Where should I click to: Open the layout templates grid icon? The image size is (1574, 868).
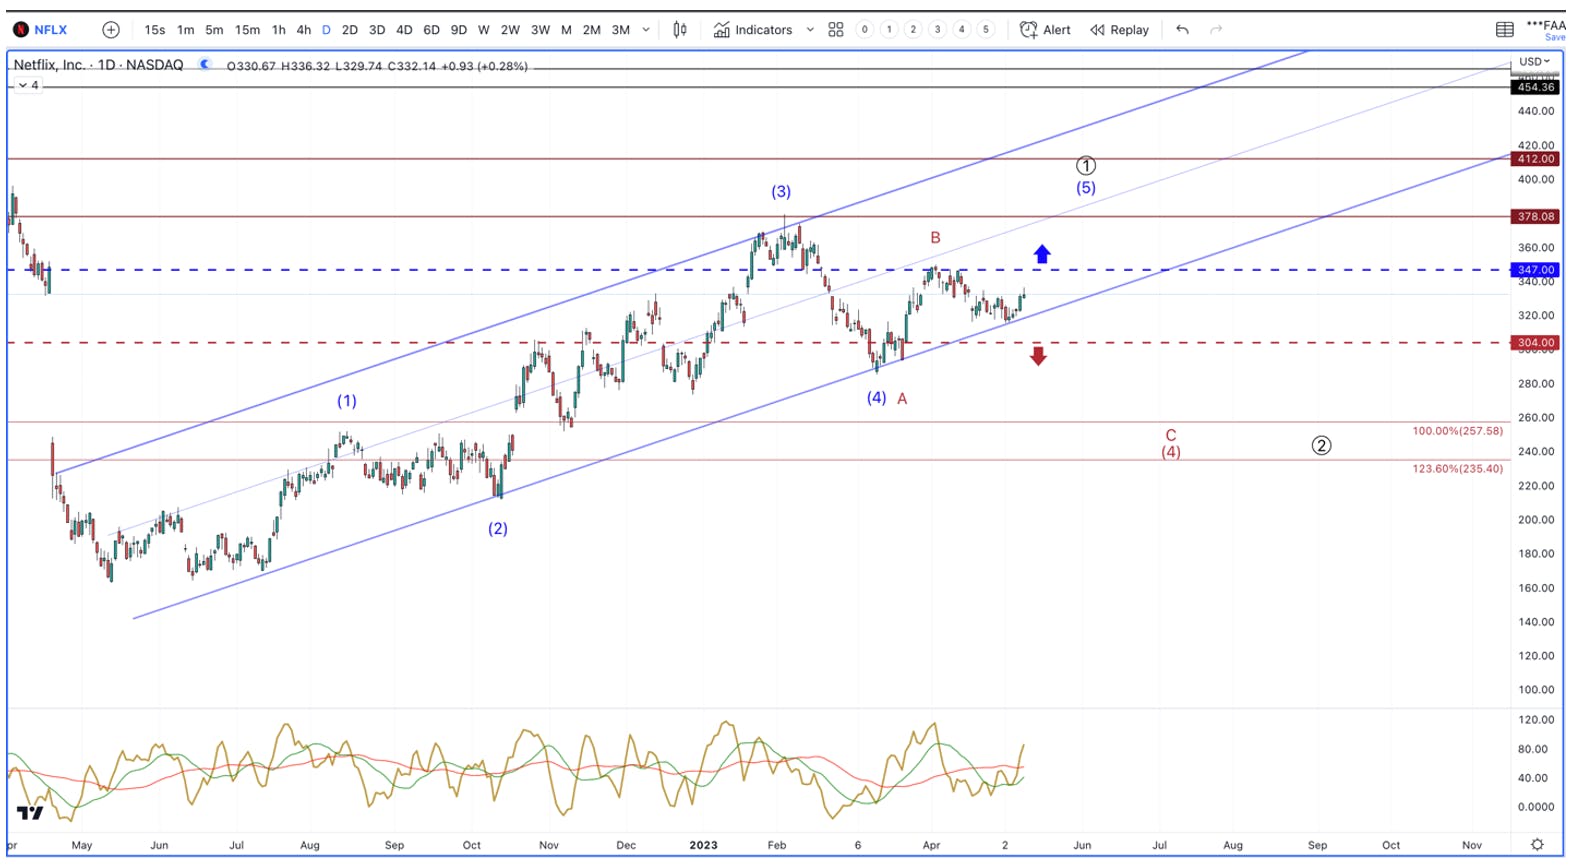[x=836, y=30]
